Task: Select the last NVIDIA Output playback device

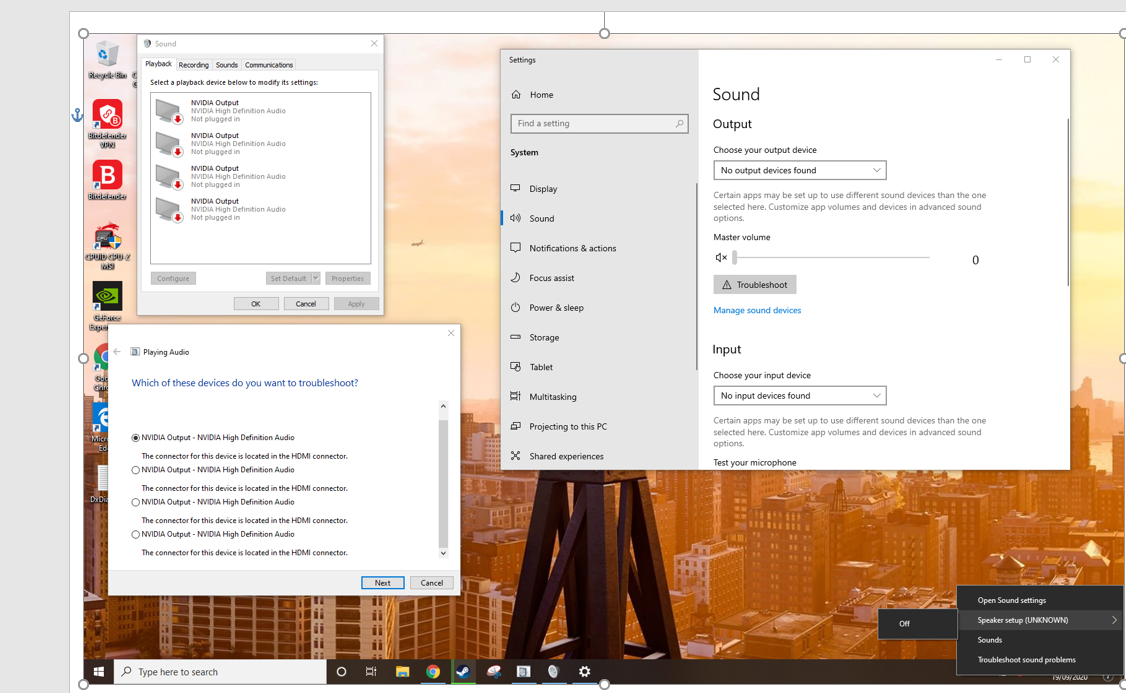Action: [x=260, y=209]
